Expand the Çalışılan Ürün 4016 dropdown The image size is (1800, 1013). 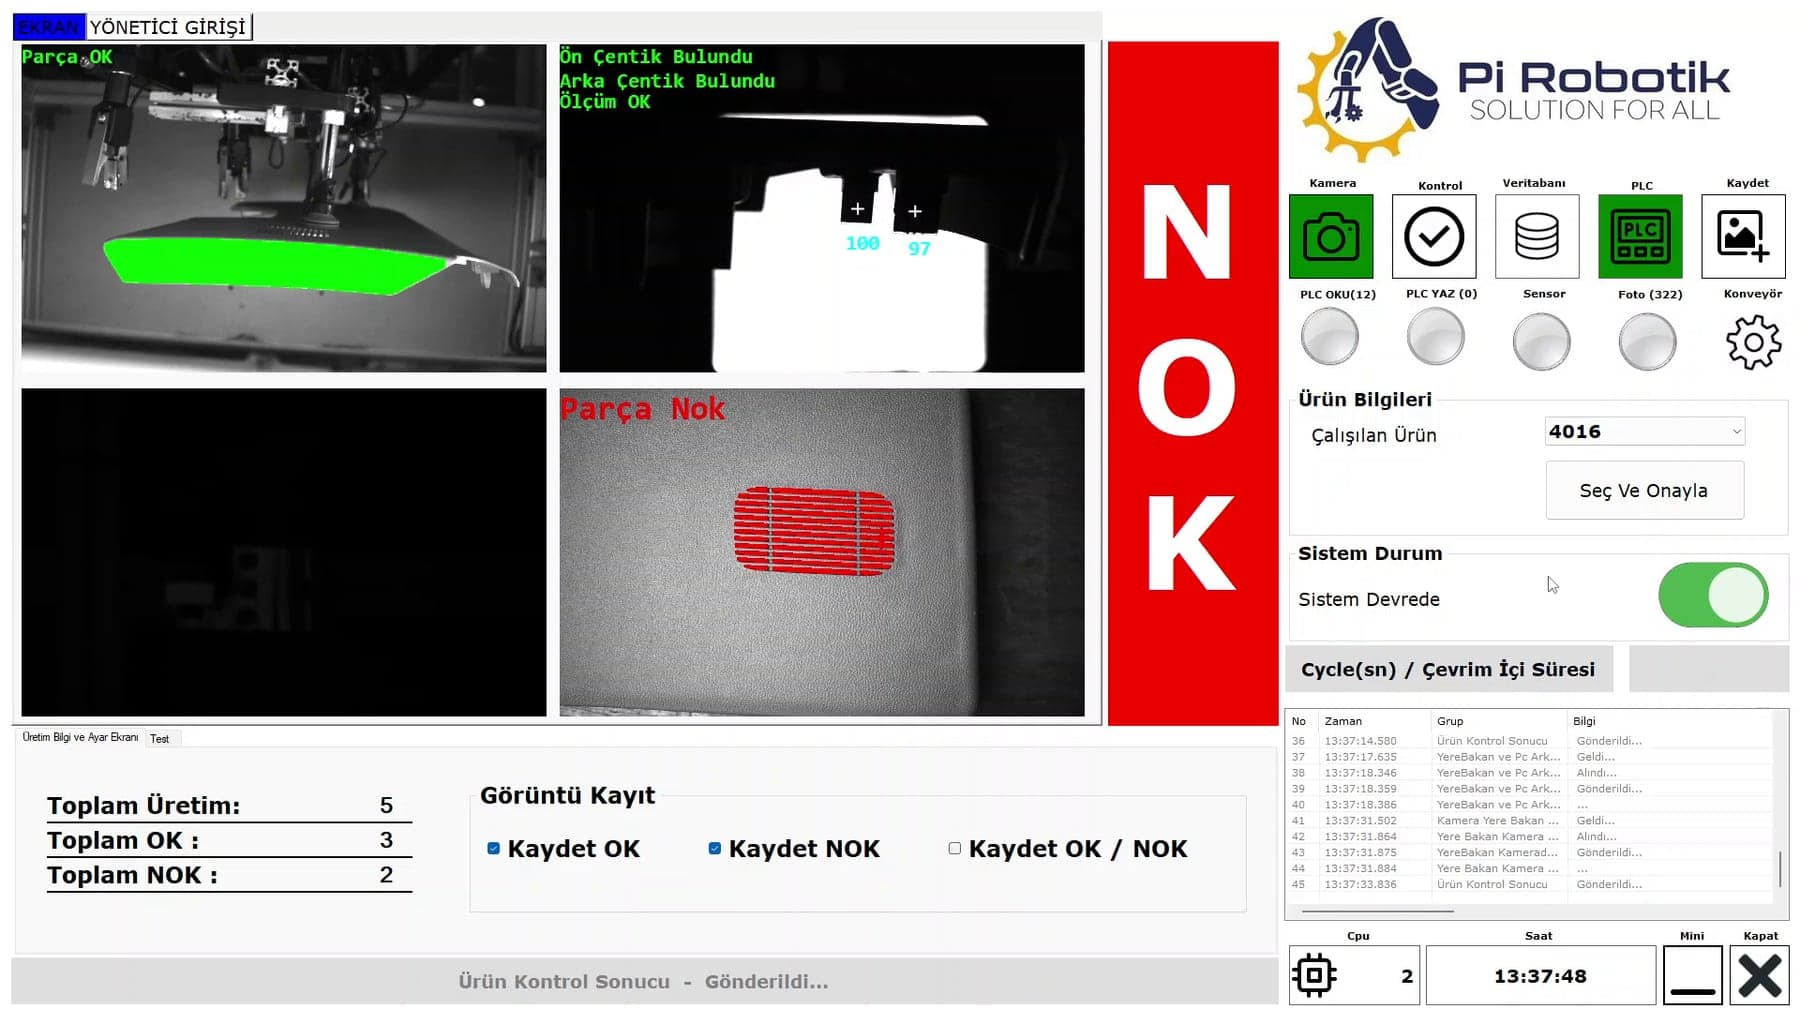point(1645,432)
